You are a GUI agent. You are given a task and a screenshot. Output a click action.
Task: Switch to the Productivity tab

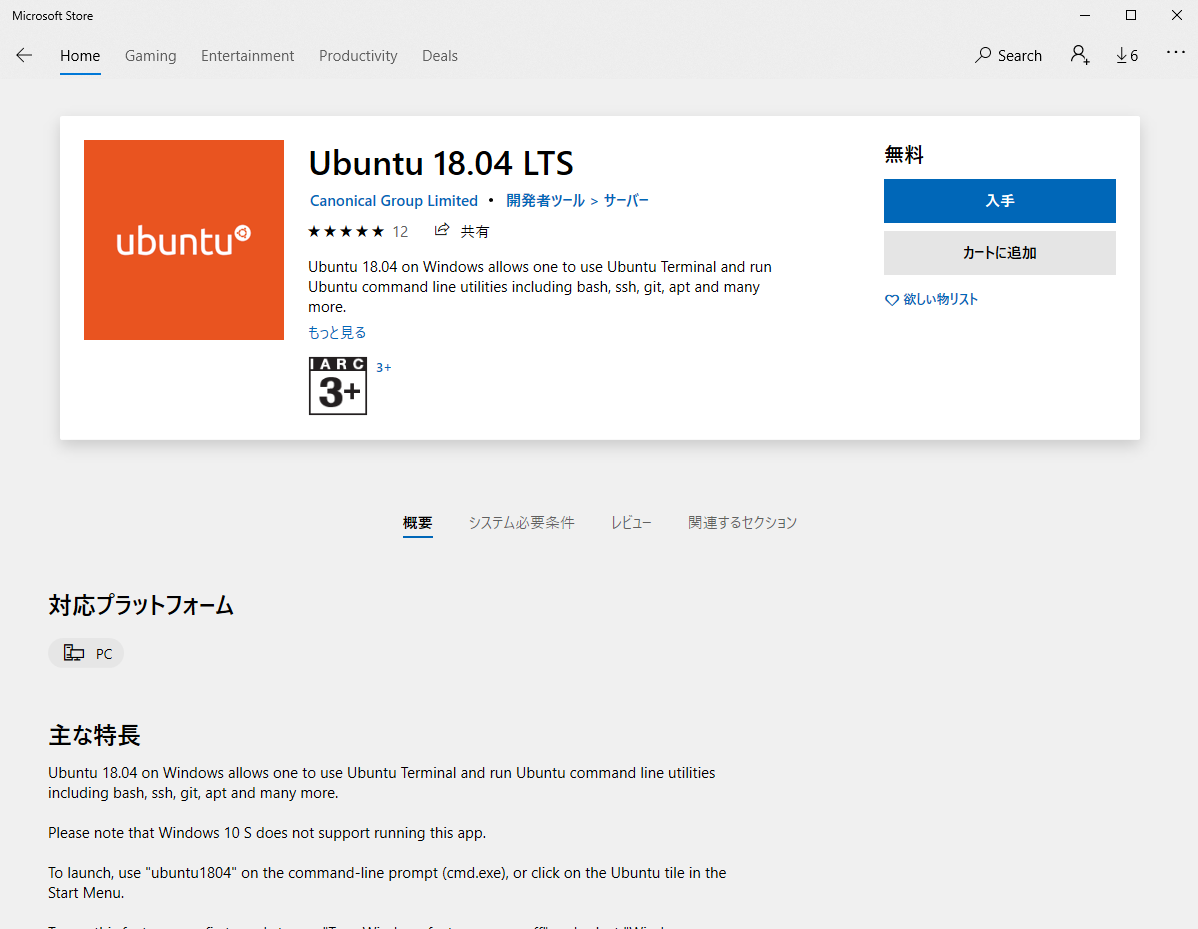[x=358, y=56]
